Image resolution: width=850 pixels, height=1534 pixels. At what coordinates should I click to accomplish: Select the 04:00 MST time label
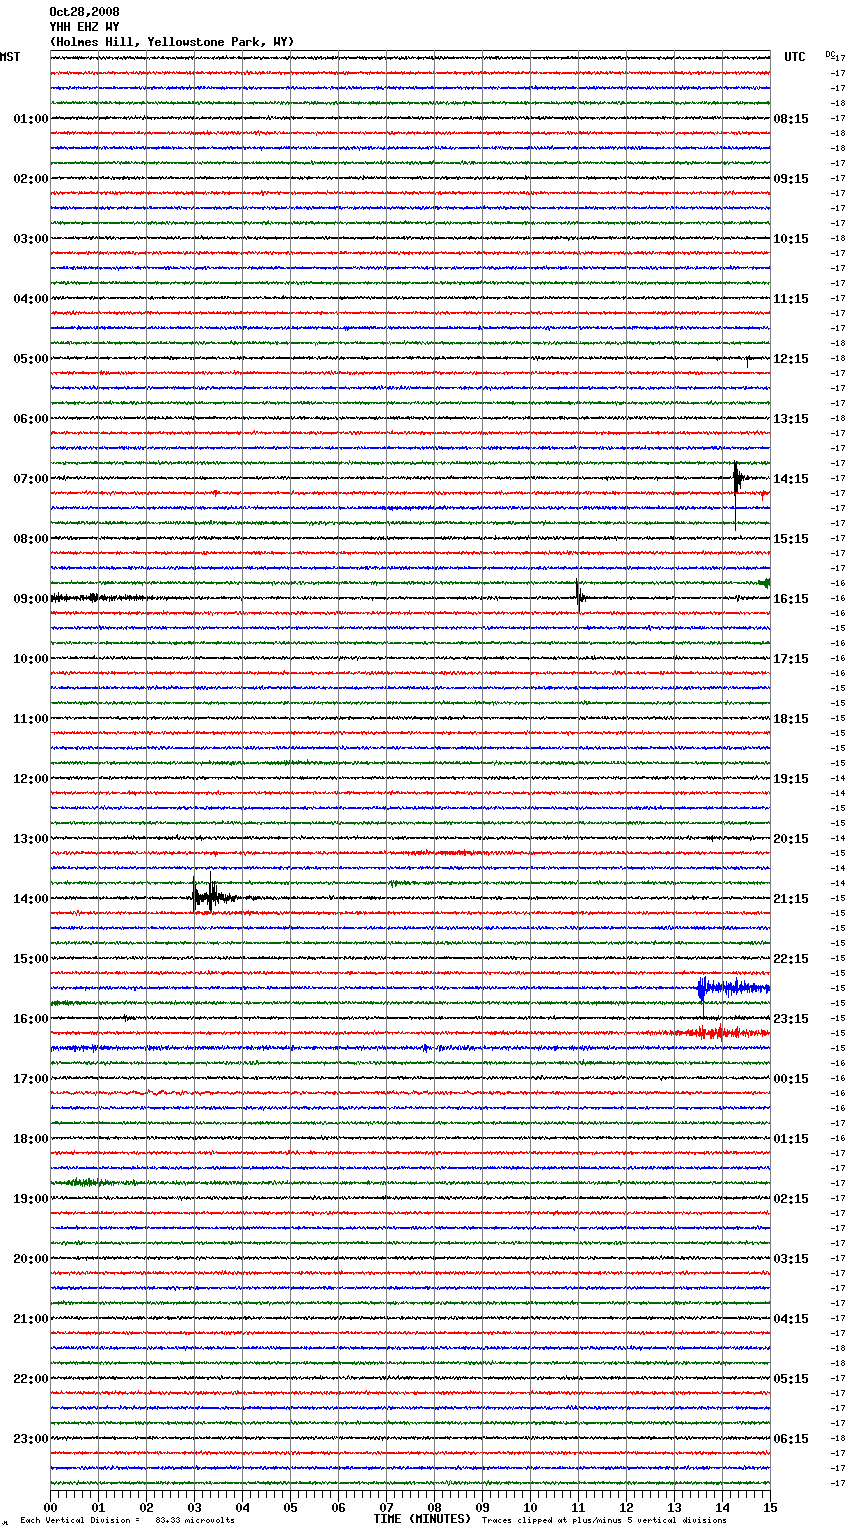pyautogui.click(x=30, y=299)
